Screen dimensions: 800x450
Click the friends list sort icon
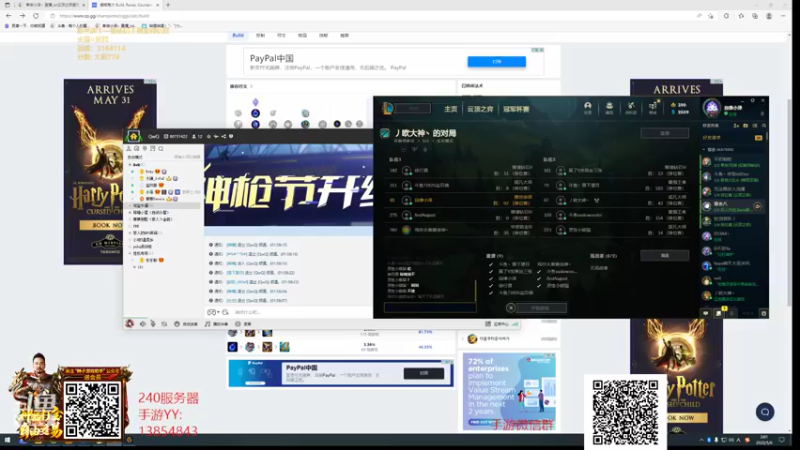point(755,126)
